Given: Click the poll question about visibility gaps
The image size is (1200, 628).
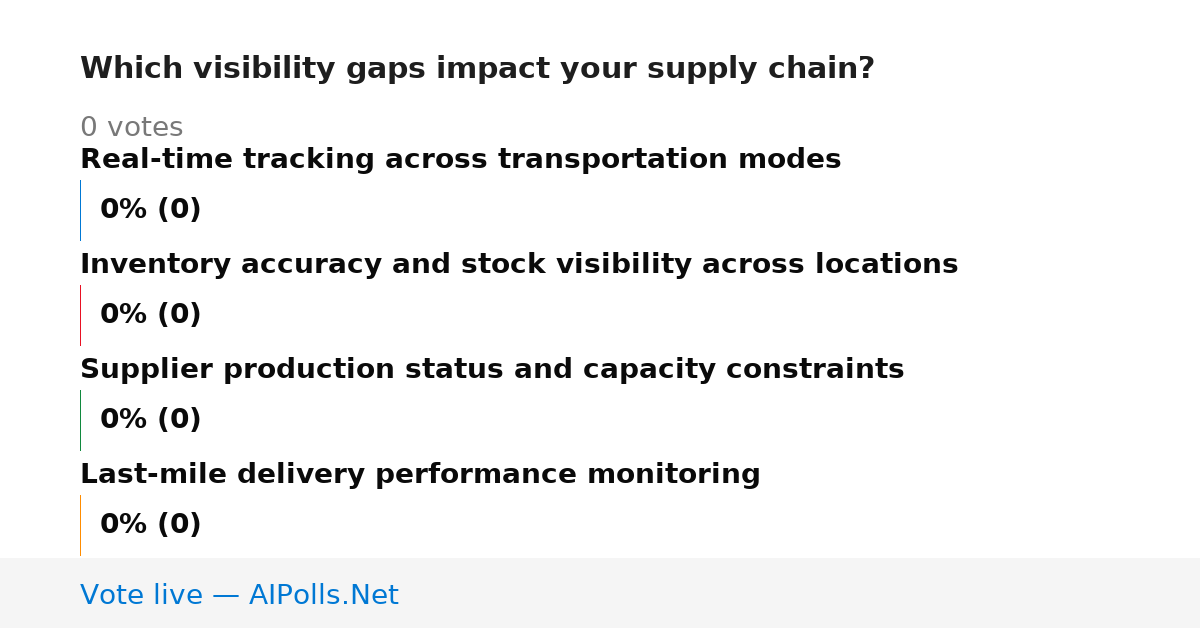Looking at the screenshot, I should click(477, 69).
